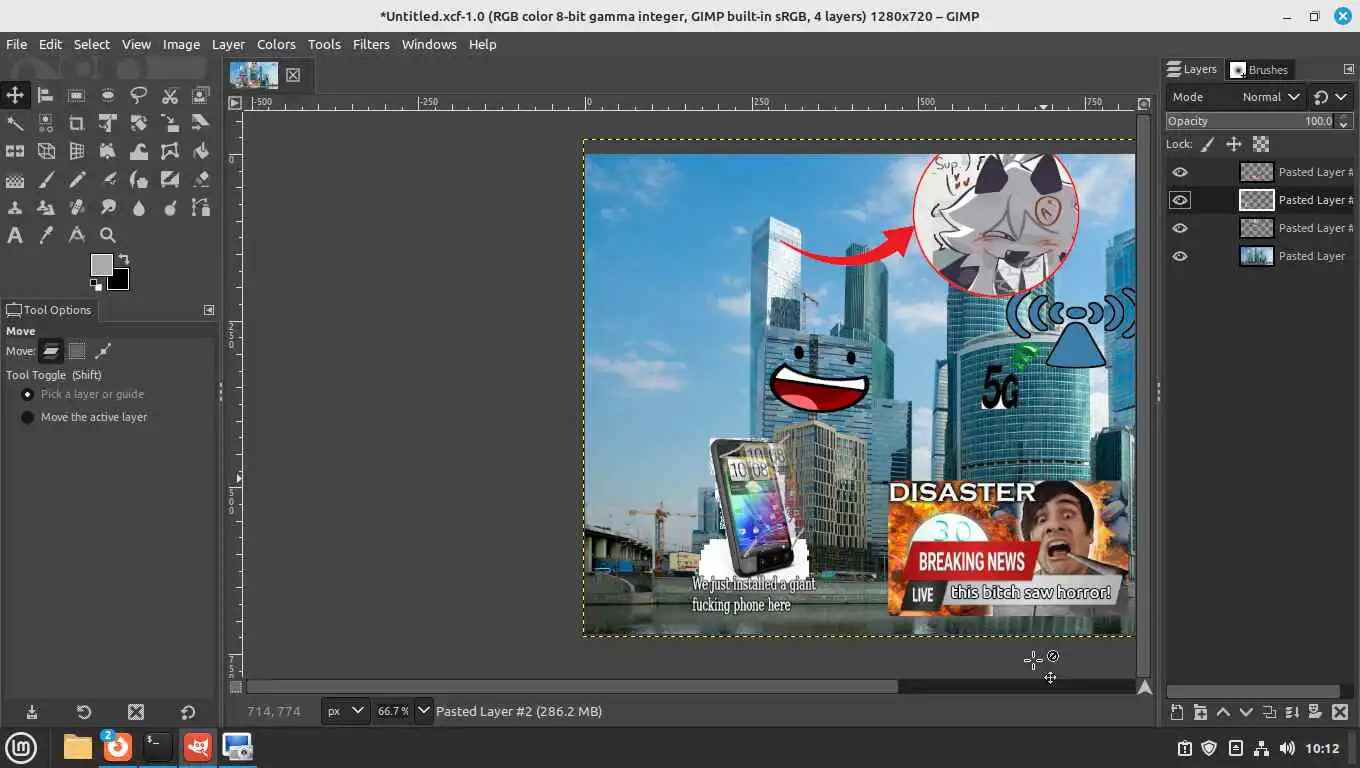
Task: Toggle the lock pixels brush icon
Action: 1208,144
